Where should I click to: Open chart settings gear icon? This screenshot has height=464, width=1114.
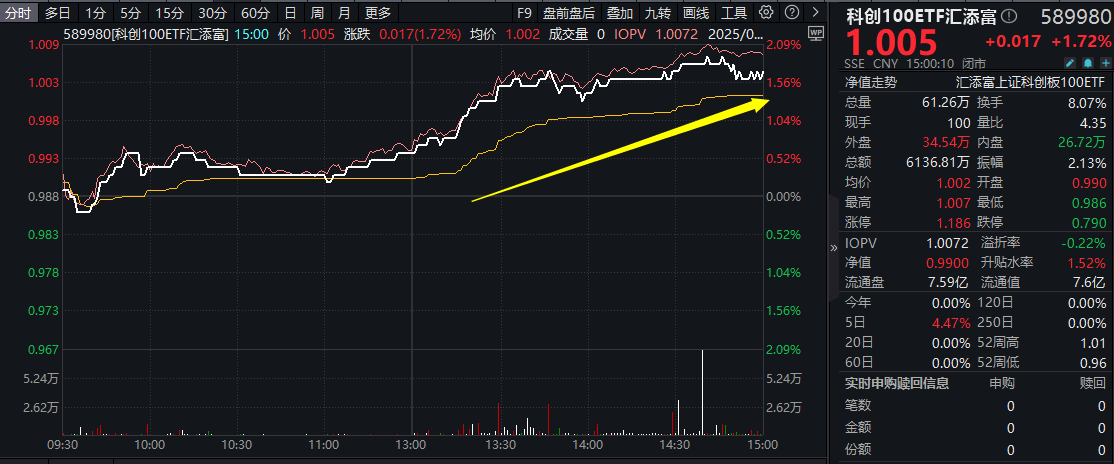click(x=766, y=13)
